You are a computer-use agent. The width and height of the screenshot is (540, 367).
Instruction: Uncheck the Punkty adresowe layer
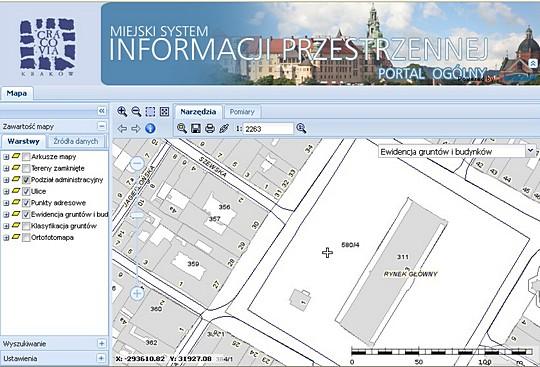[26, 203]
